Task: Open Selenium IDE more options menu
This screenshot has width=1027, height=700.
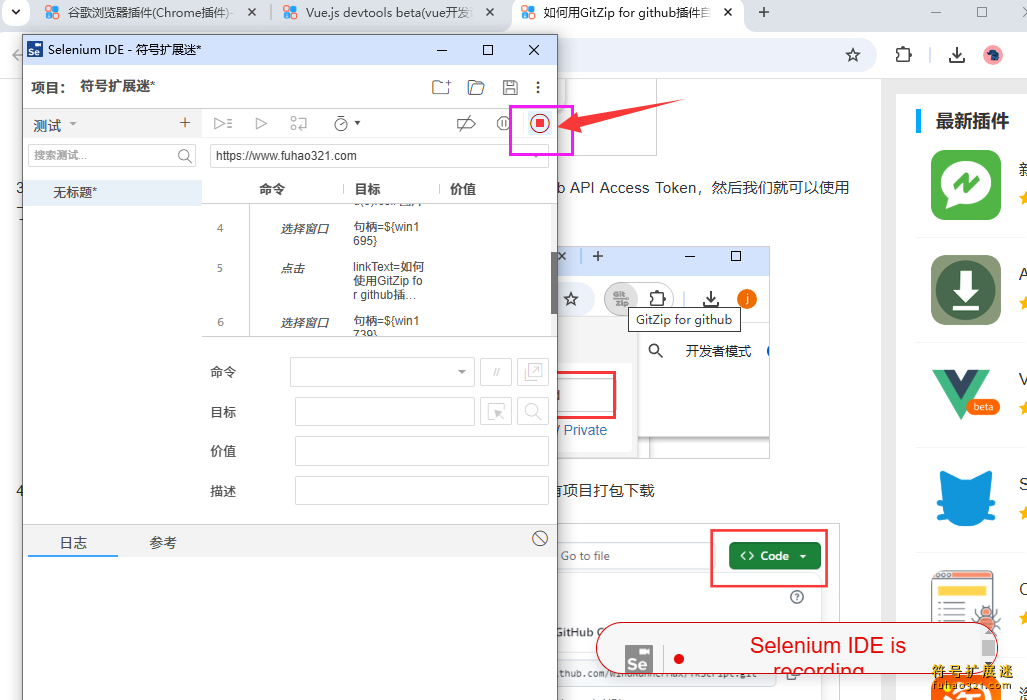Action: pyautogui.click(x=538, y=87)
